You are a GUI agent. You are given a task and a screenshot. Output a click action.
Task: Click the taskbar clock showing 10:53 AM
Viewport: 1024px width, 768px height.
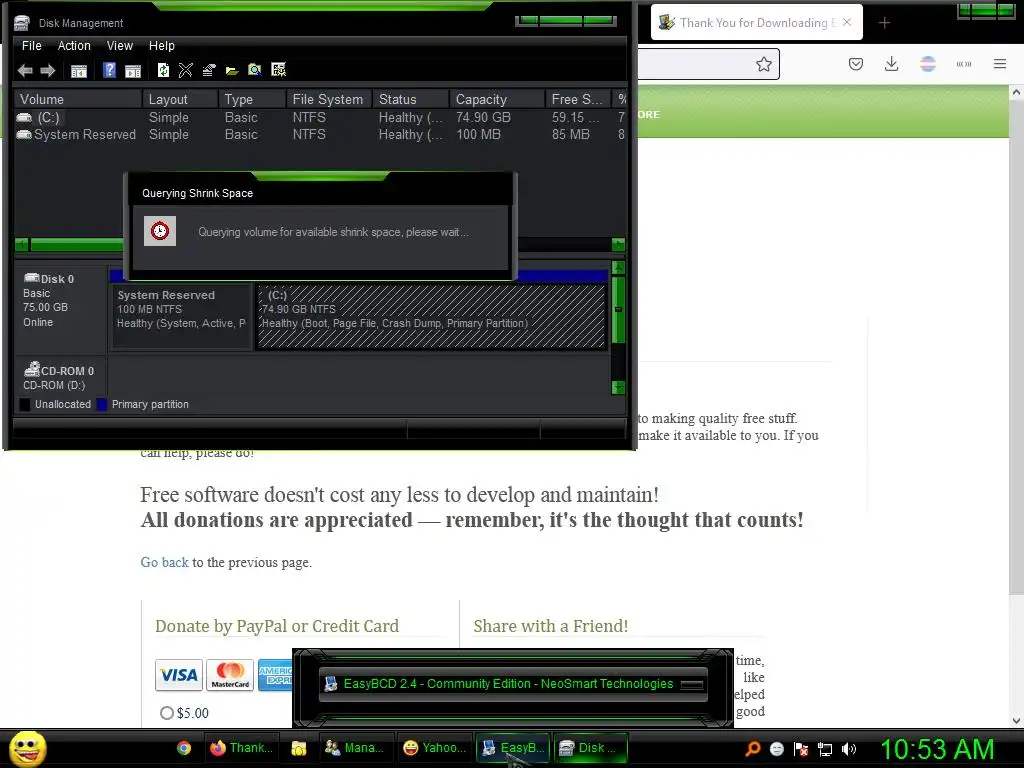[x=937, y=749]
